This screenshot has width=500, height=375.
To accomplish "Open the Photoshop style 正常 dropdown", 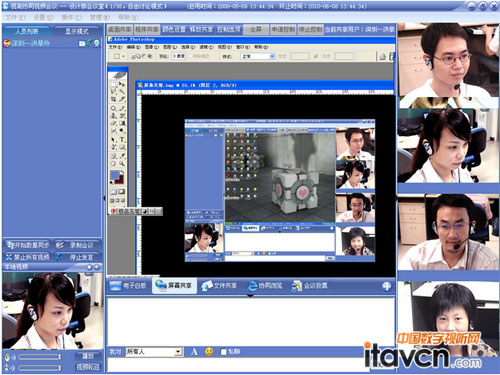I will tap(258, 56).
